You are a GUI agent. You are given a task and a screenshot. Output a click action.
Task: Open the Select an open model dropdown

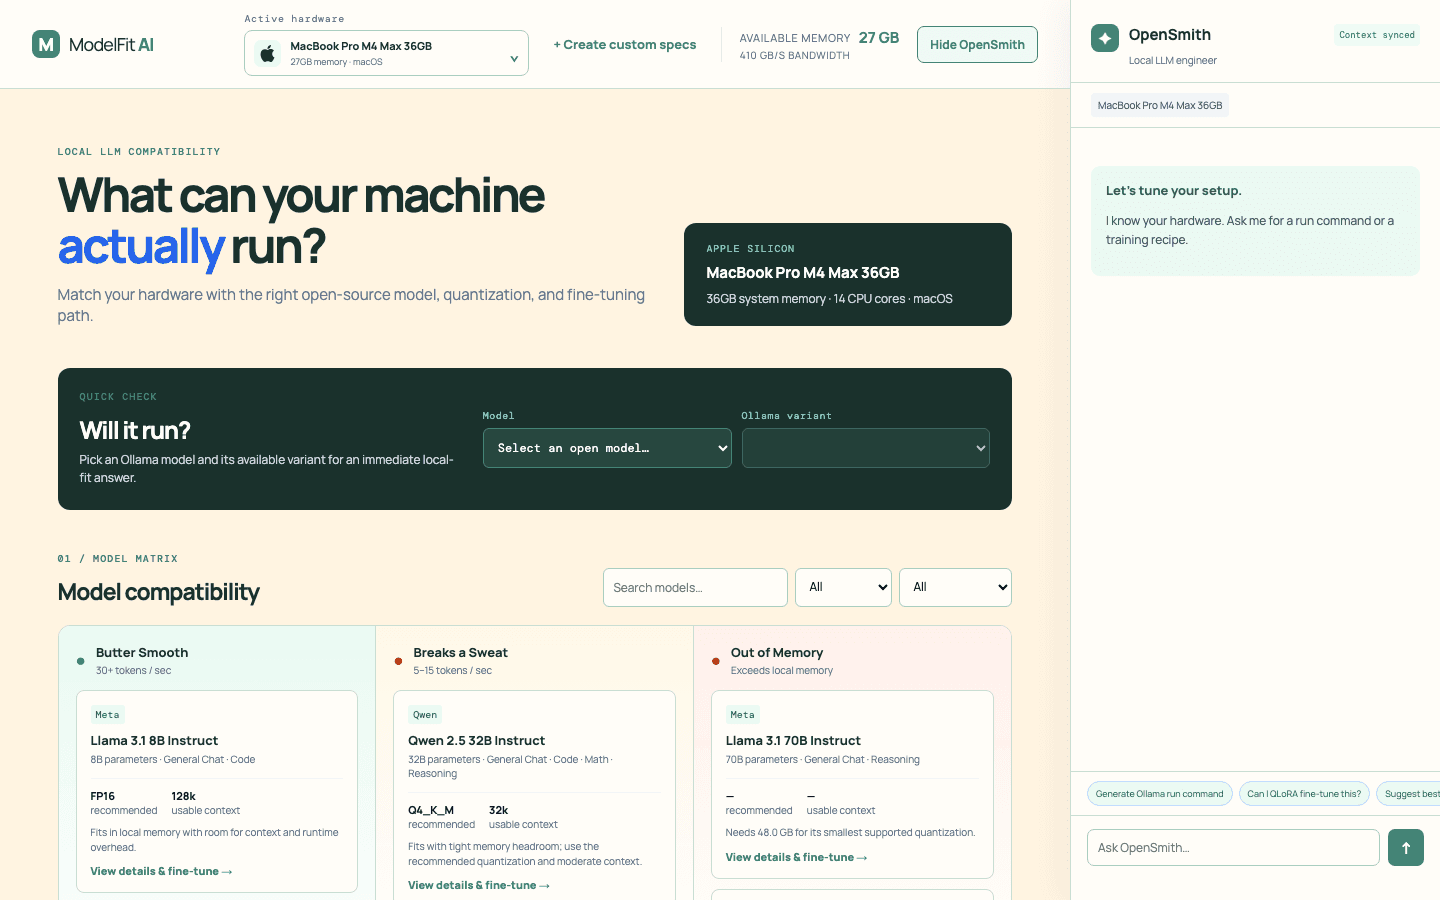tap(607, 448)
